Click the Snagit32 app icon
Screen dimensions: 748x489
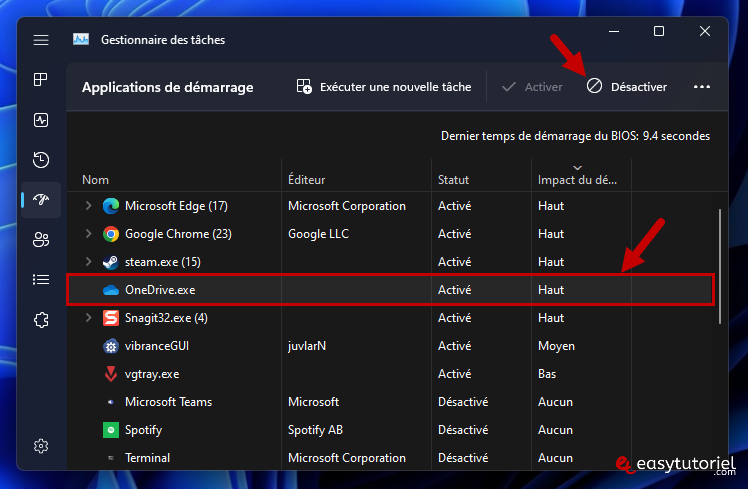tap(111, 318)
